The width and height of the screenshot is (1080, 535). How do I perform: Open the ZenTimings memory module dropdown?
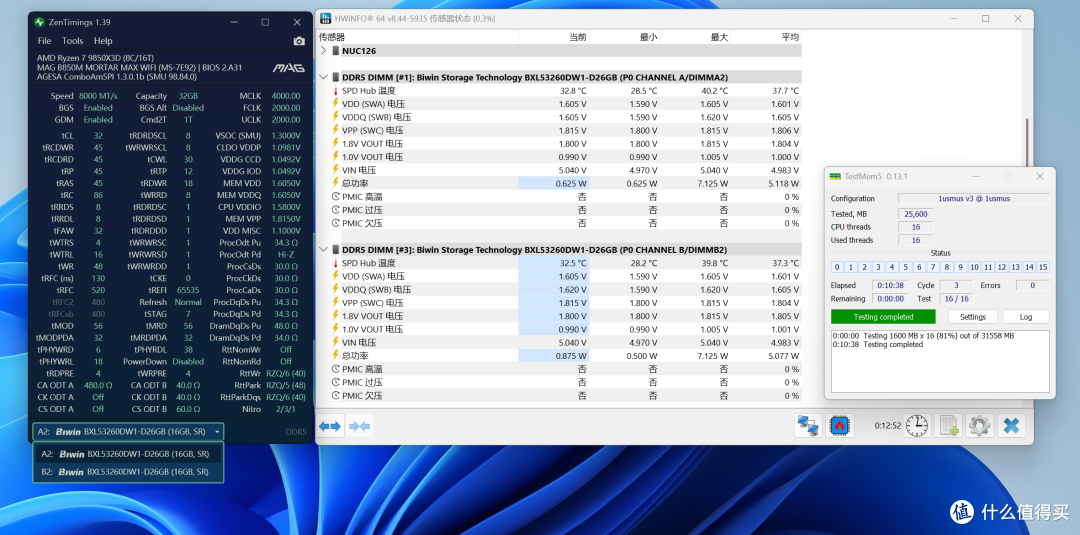click(x=128, y=432)
